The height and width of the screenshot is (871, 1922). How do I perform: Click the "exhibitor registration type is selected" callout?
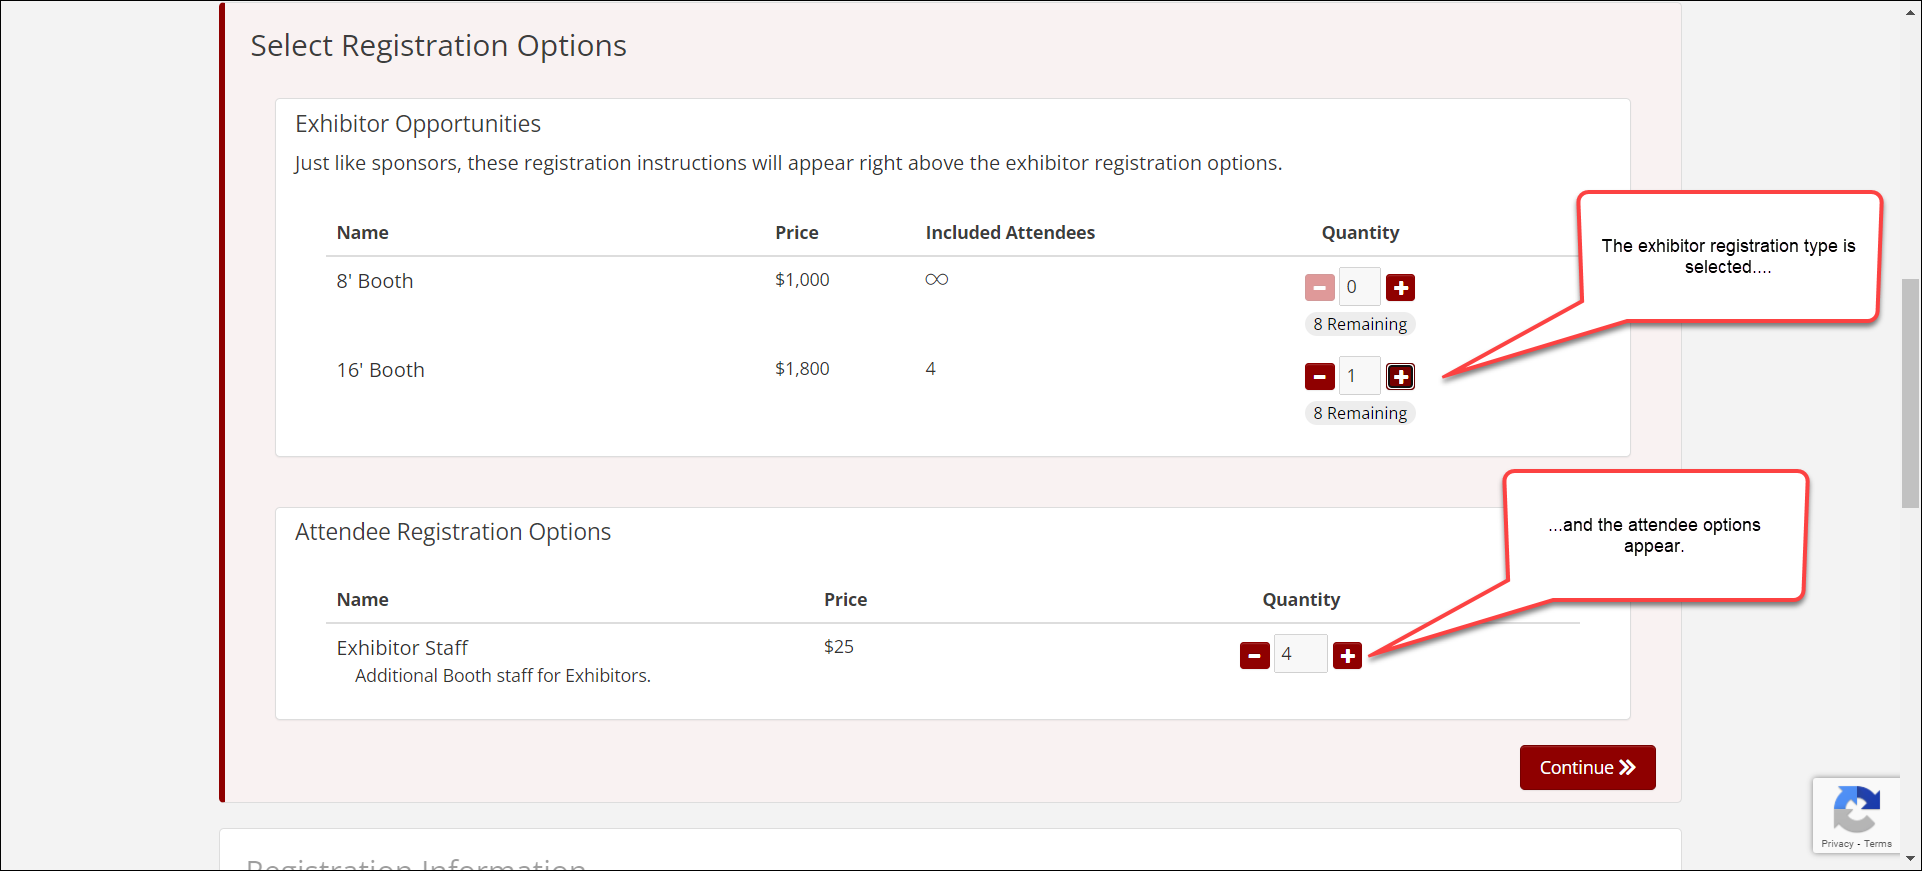[x=1728, y=256]
